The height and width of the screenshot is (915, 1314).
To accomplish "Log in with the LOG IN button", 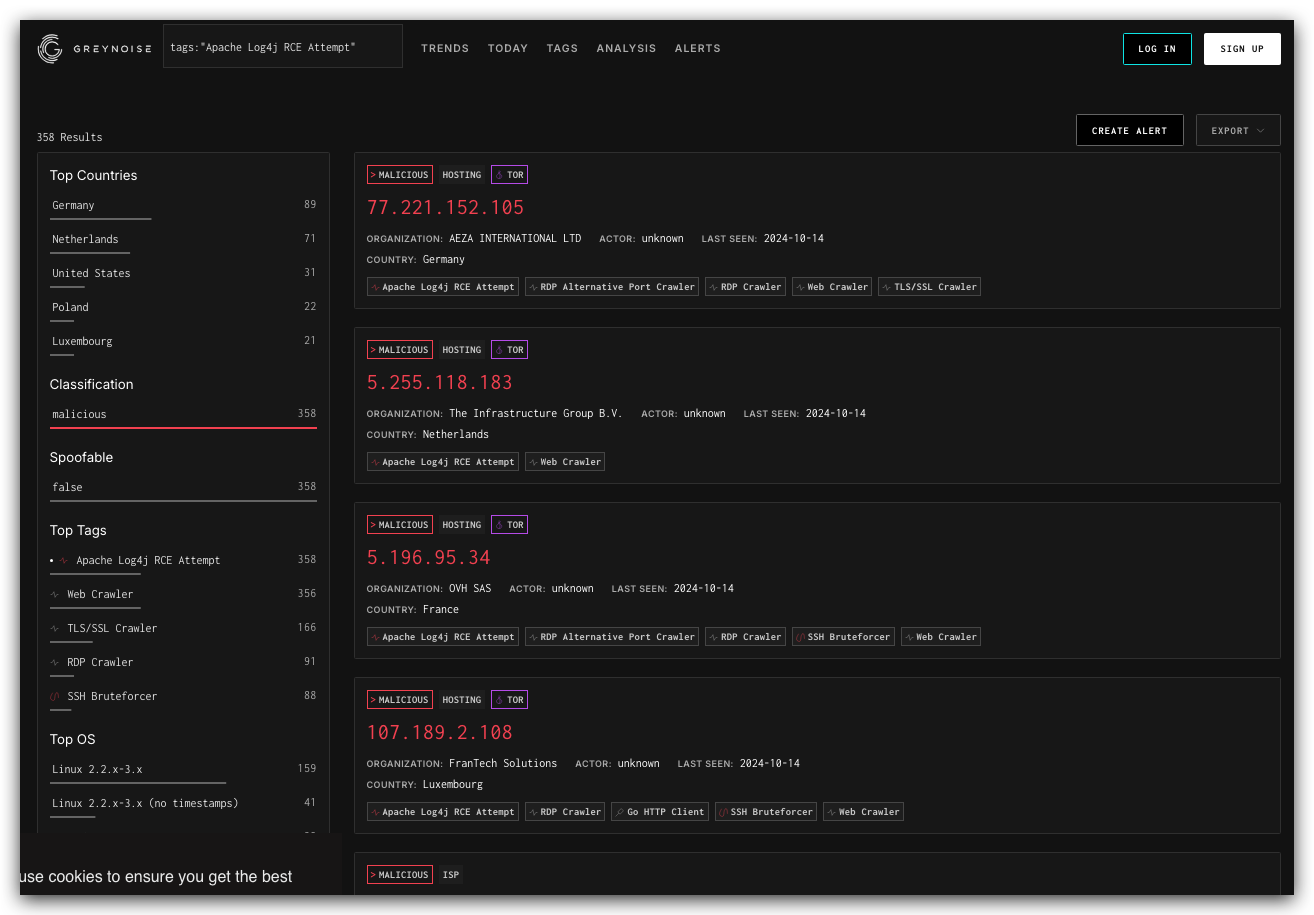I will point(1157,49).
